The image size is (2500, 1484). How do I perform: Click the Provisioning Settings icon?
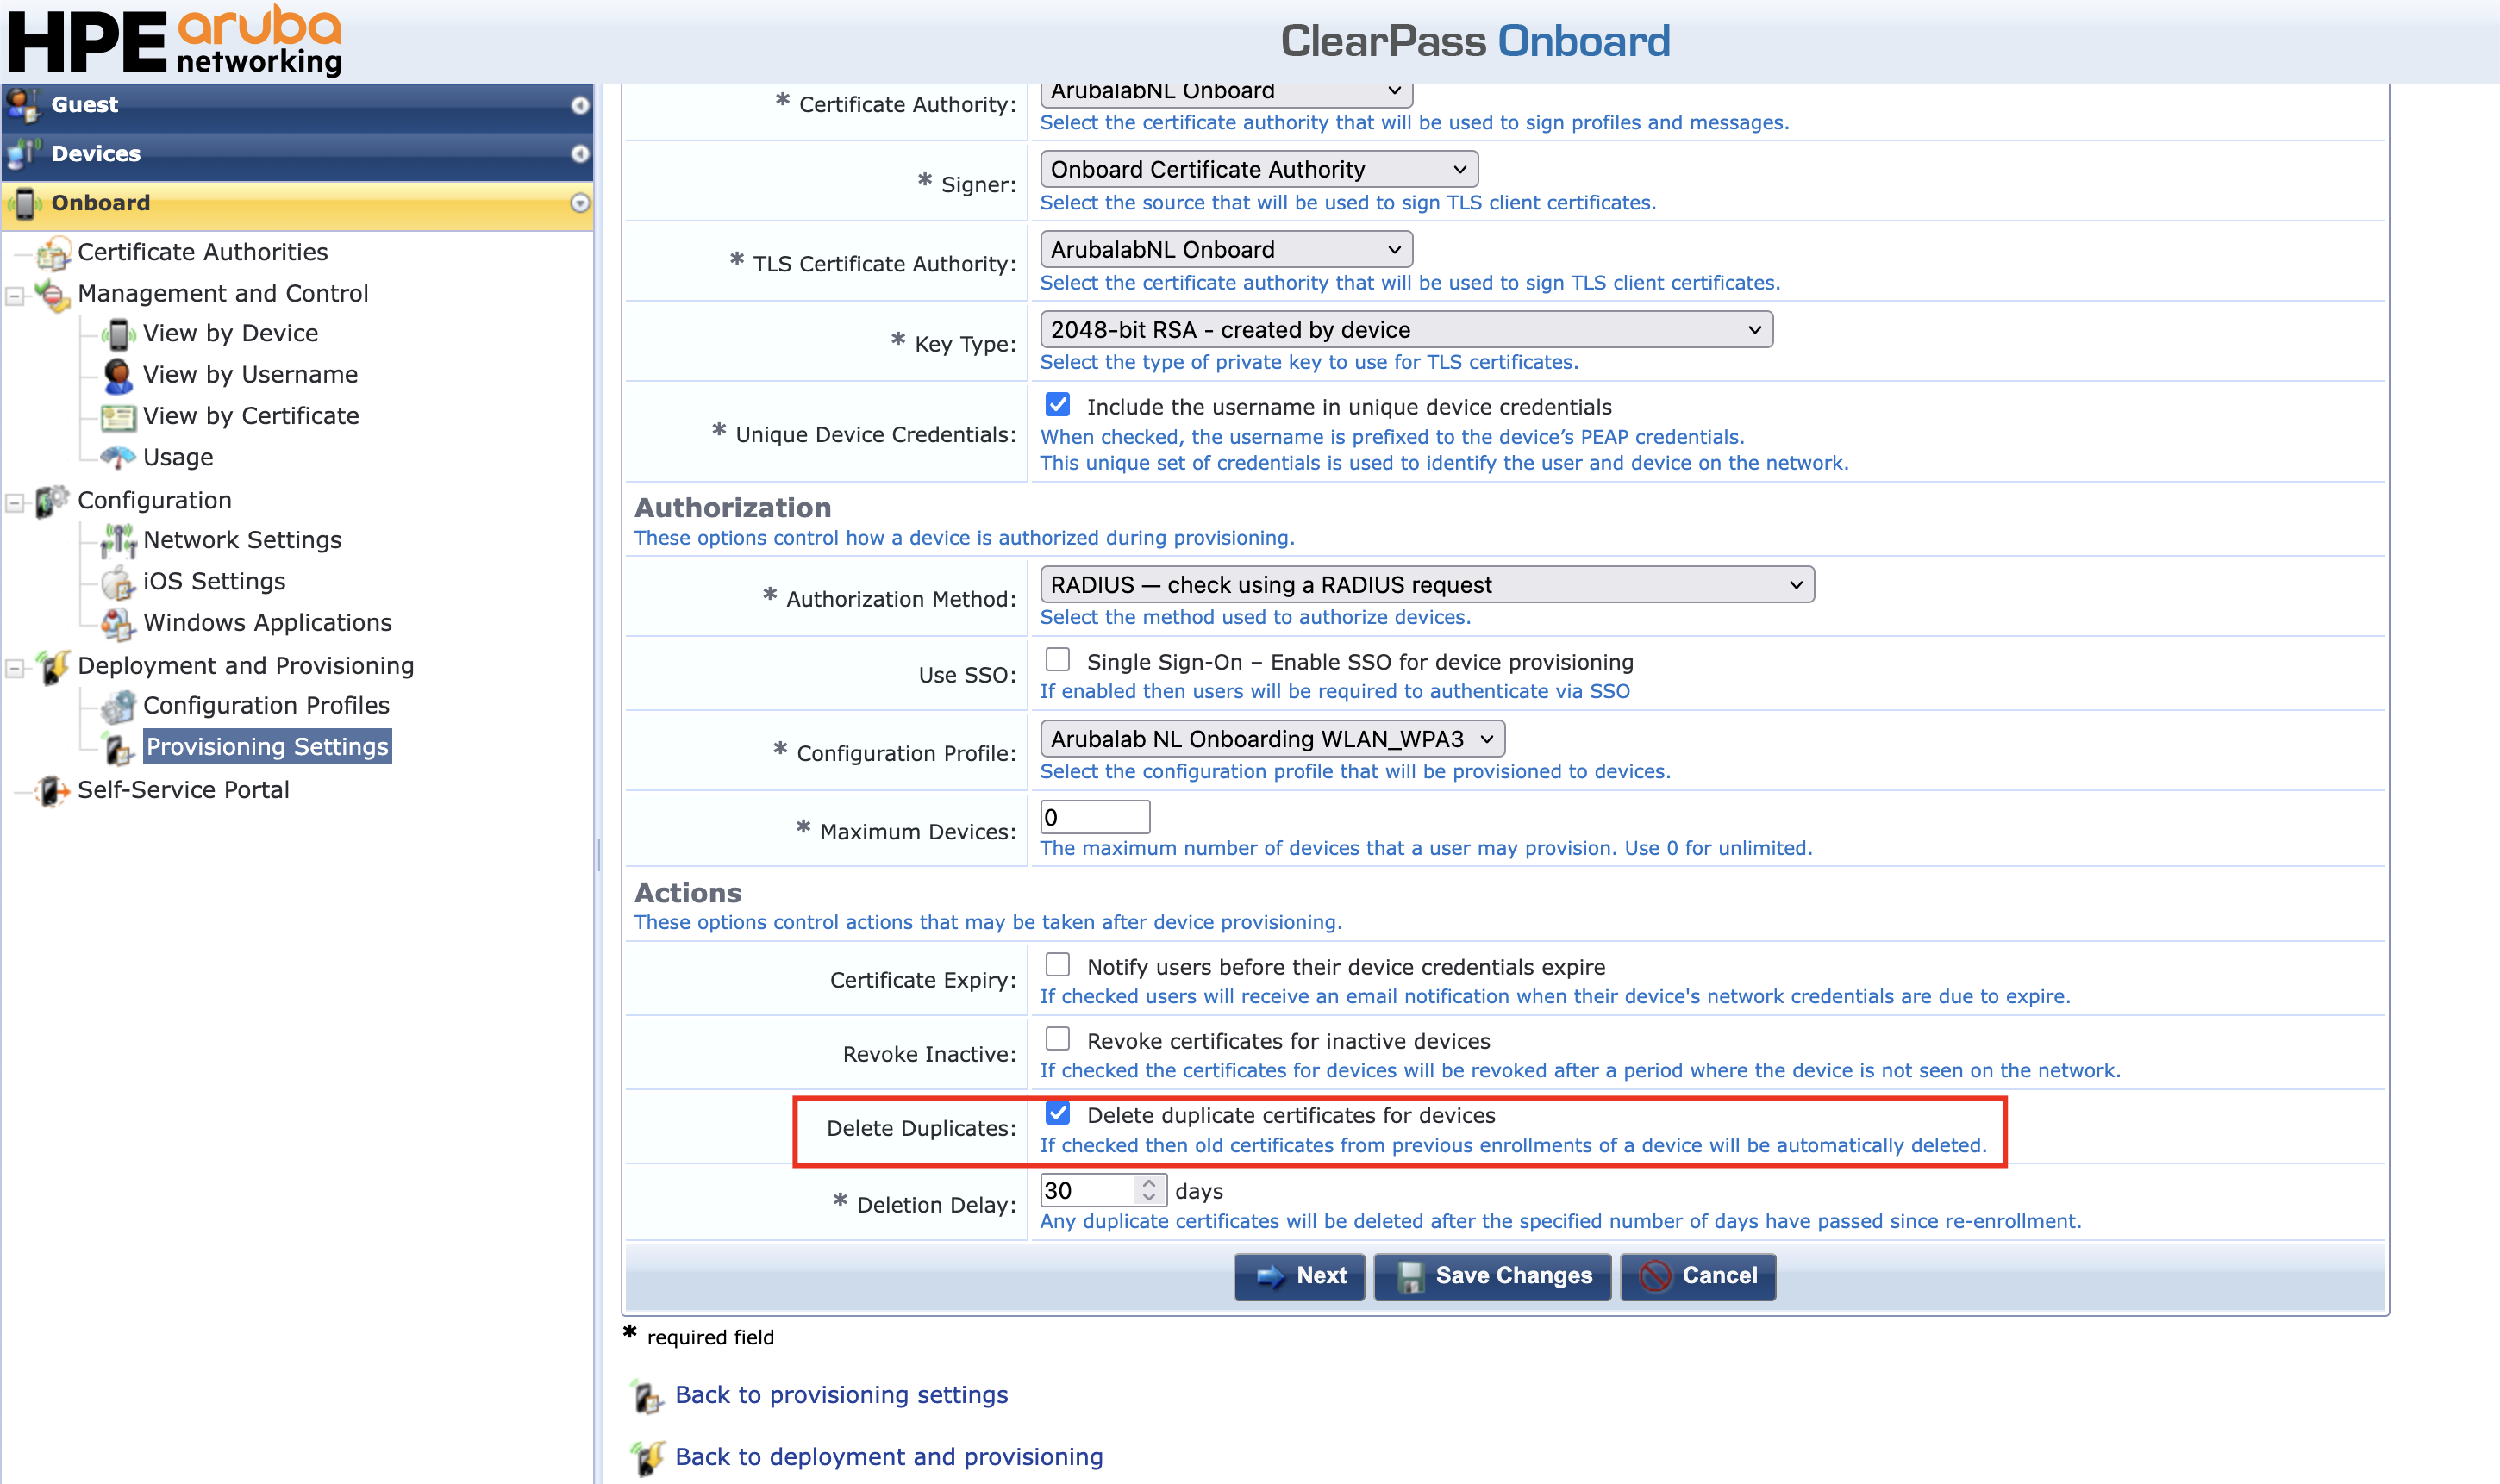click(x=118, y=747)
